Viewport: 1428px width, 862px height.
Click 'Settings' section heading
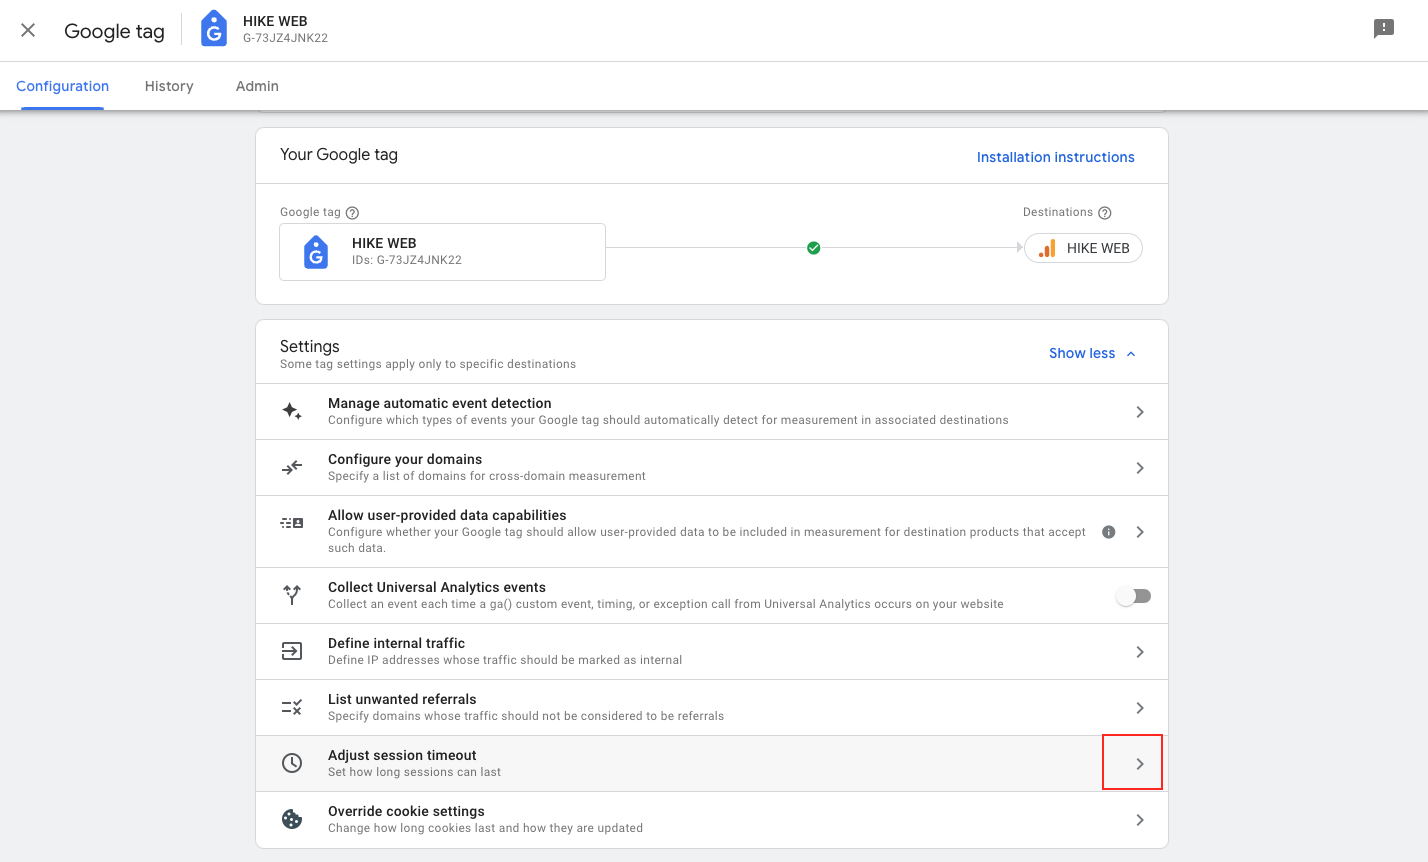tap(310, 346)
